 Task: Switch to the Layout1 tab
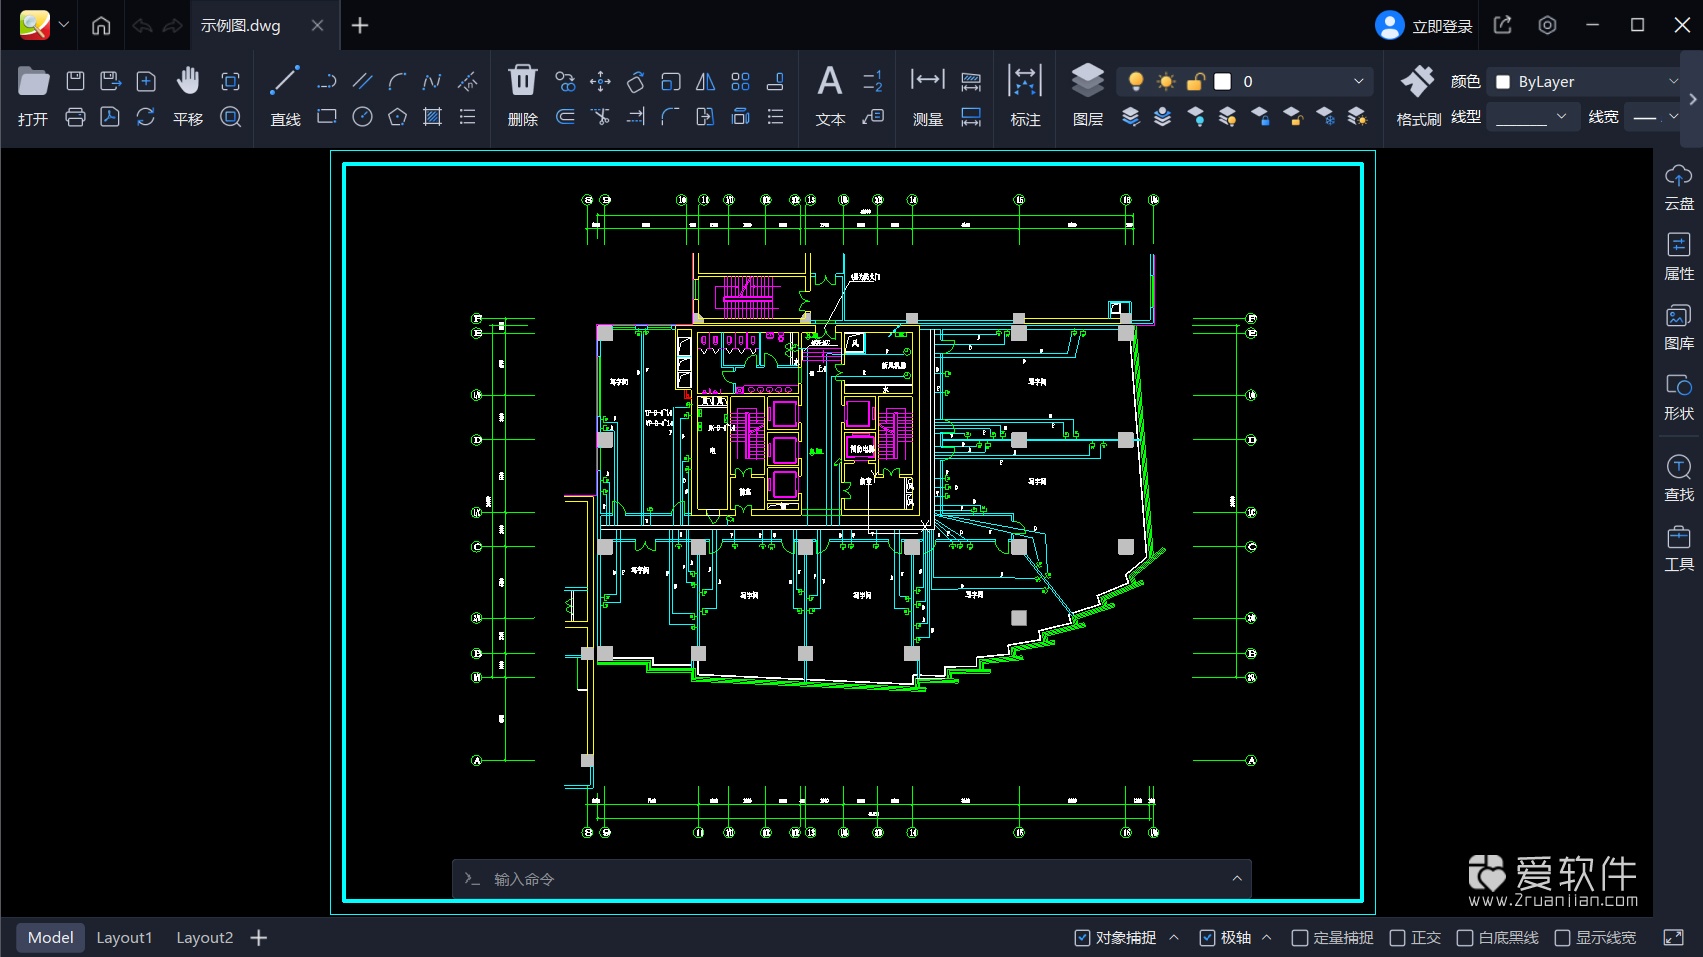point(124,938)
